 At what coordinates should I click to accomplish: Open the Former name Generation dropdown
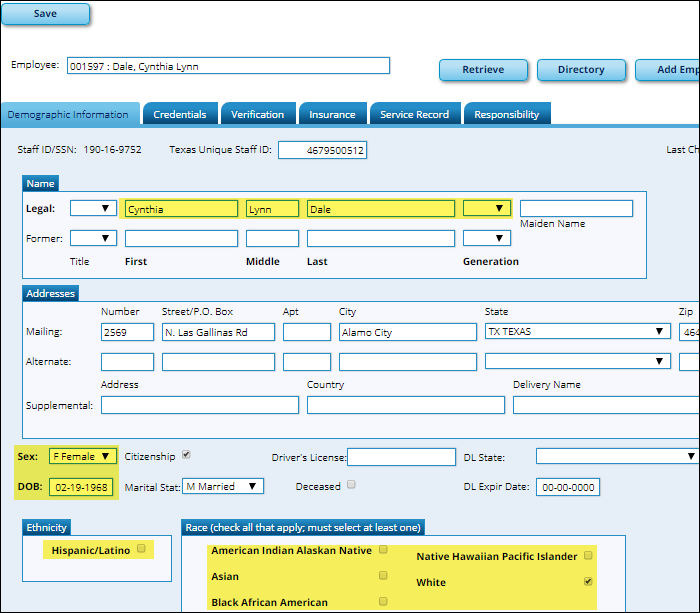click(x=487, y=238)
